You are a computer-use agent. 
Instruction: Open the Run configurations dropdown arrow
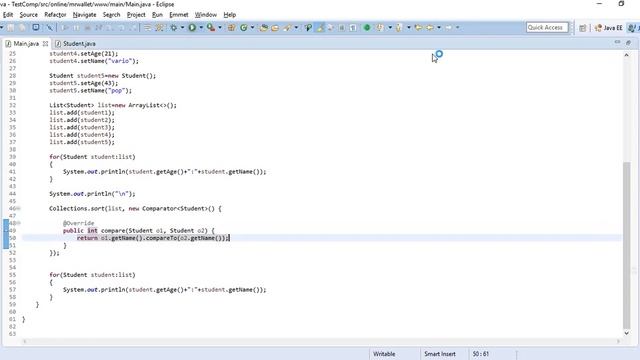point(201,27)
